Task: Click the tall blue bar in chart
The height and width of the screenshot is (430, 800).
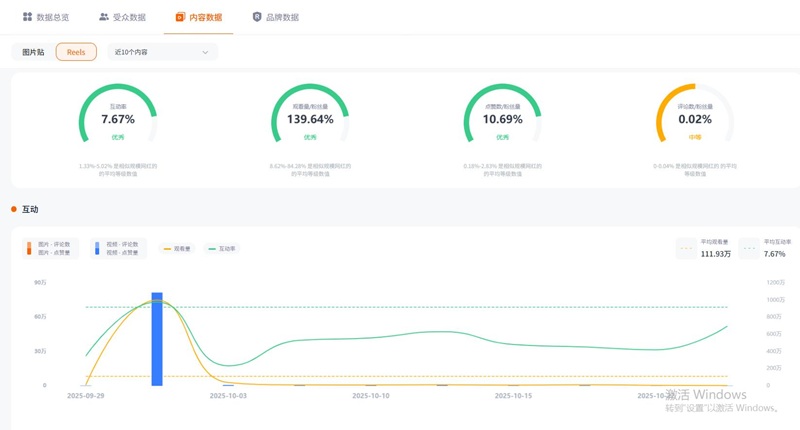Action: (157, 339)
